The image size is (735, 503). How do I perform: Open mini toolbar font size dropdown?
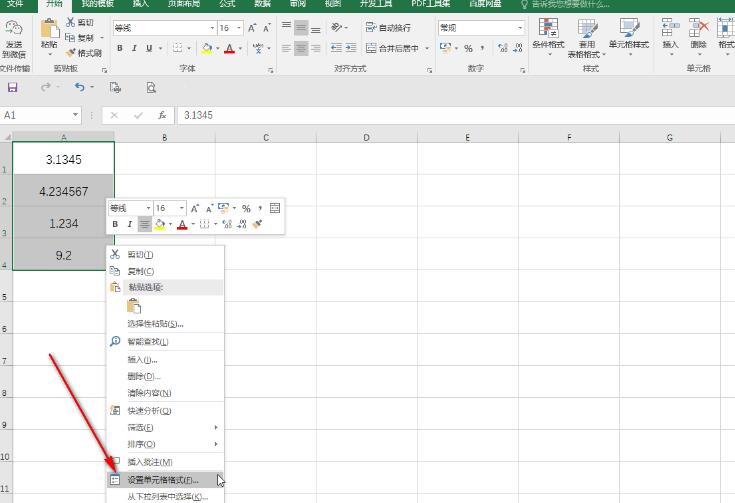181,208
